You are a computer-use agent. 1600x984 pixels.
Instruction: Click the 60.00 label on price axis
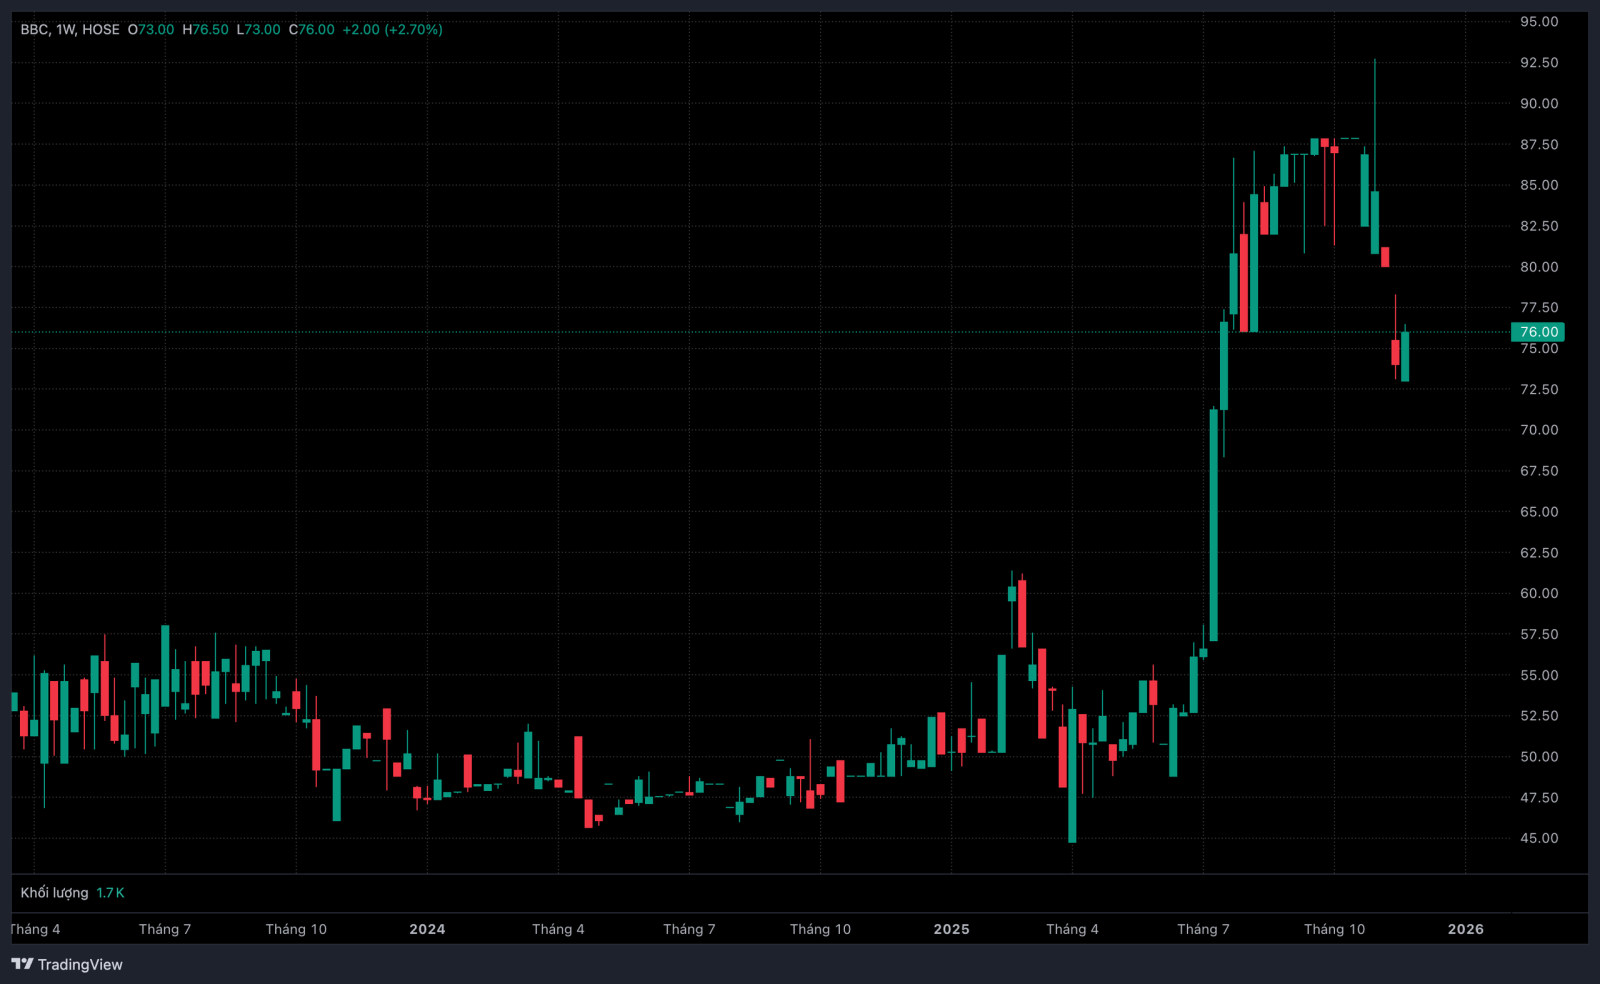pos(1539,593)
